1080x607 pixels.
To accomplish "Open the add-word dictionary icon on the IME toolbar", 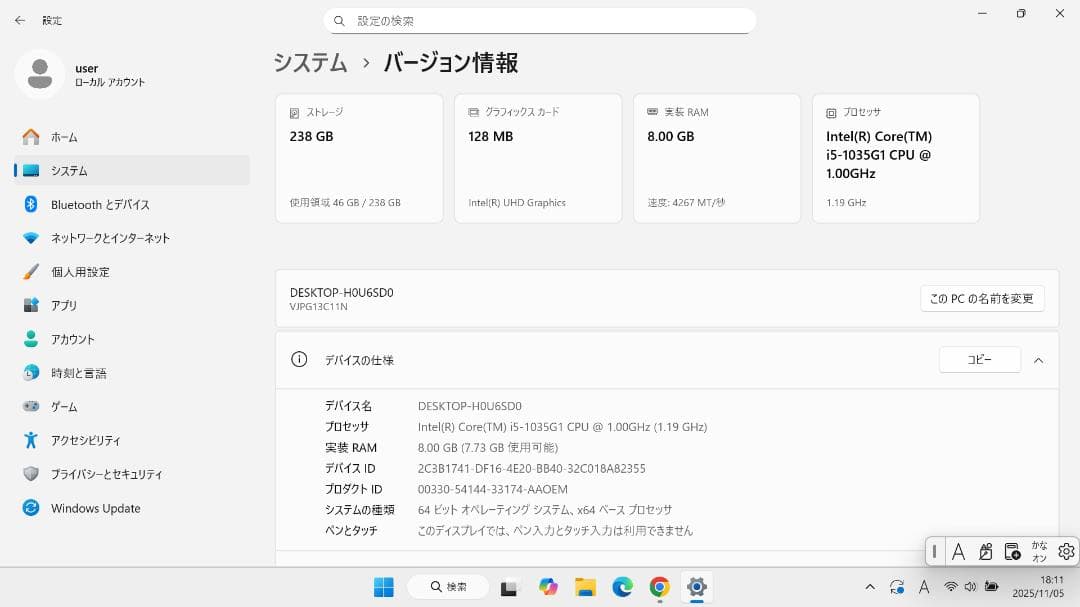I will click(x=1012, y=551).
